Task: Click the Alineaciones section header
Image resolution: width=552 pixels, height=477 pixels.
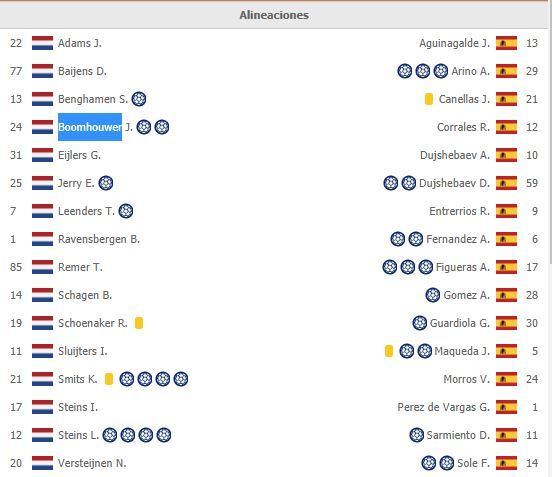Action: (x=274, y=15)
